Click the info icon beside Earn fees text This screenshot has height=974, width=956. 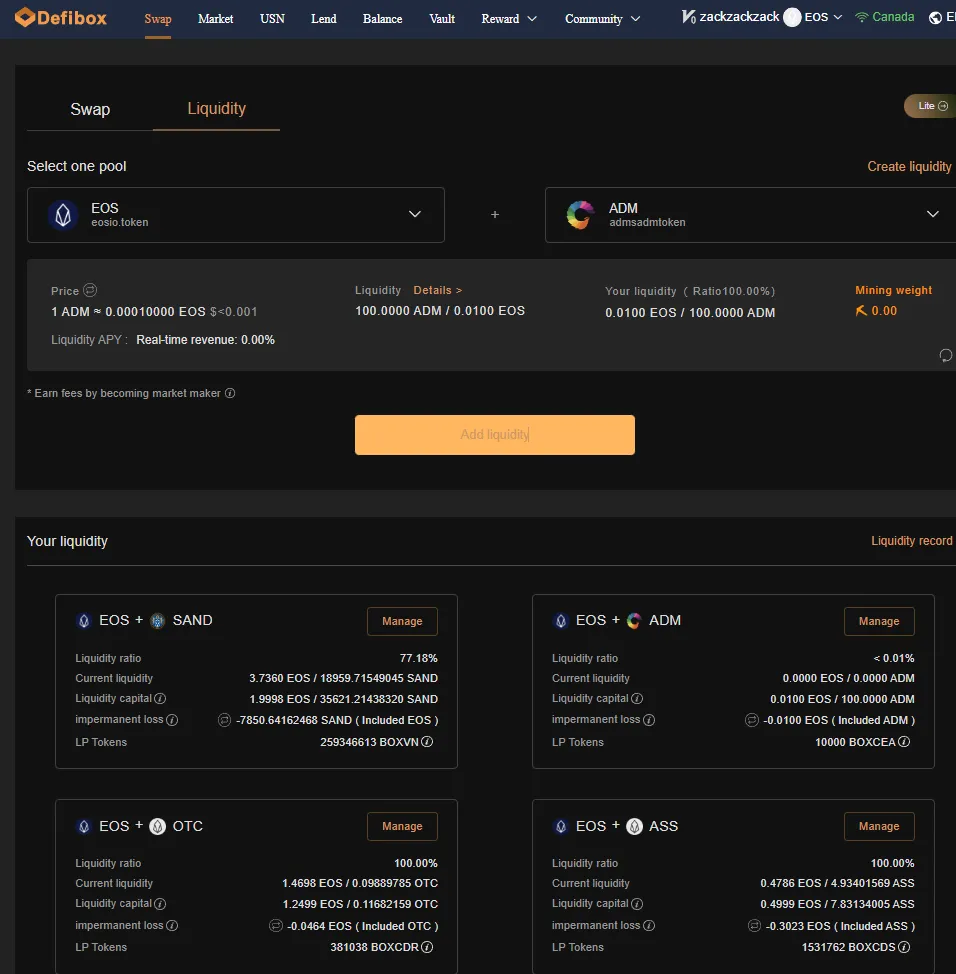click(x=230, y=393)
